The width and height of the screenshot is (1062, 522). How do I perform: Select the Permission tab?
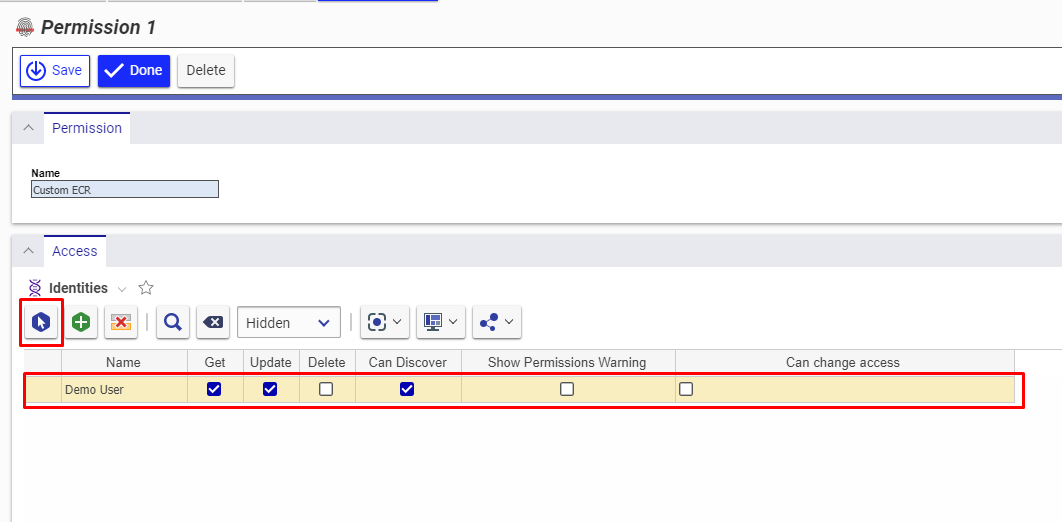[87, 128]
